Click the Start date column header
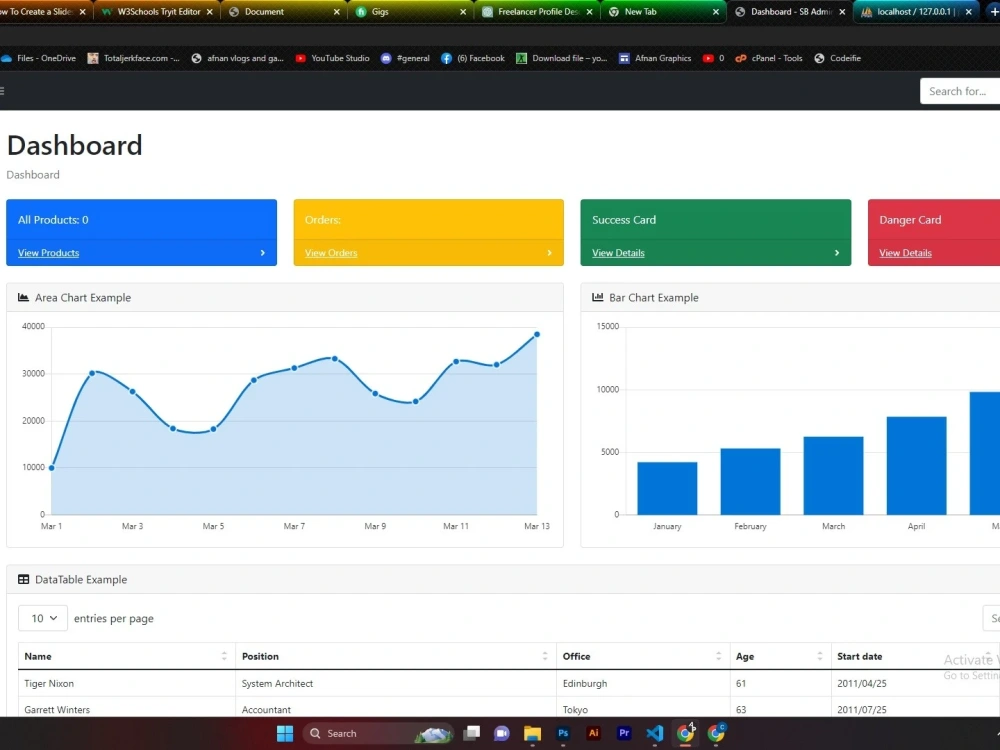Image resolution: width=1000 pixels, height=750 pixels. [x=915, y=656]
